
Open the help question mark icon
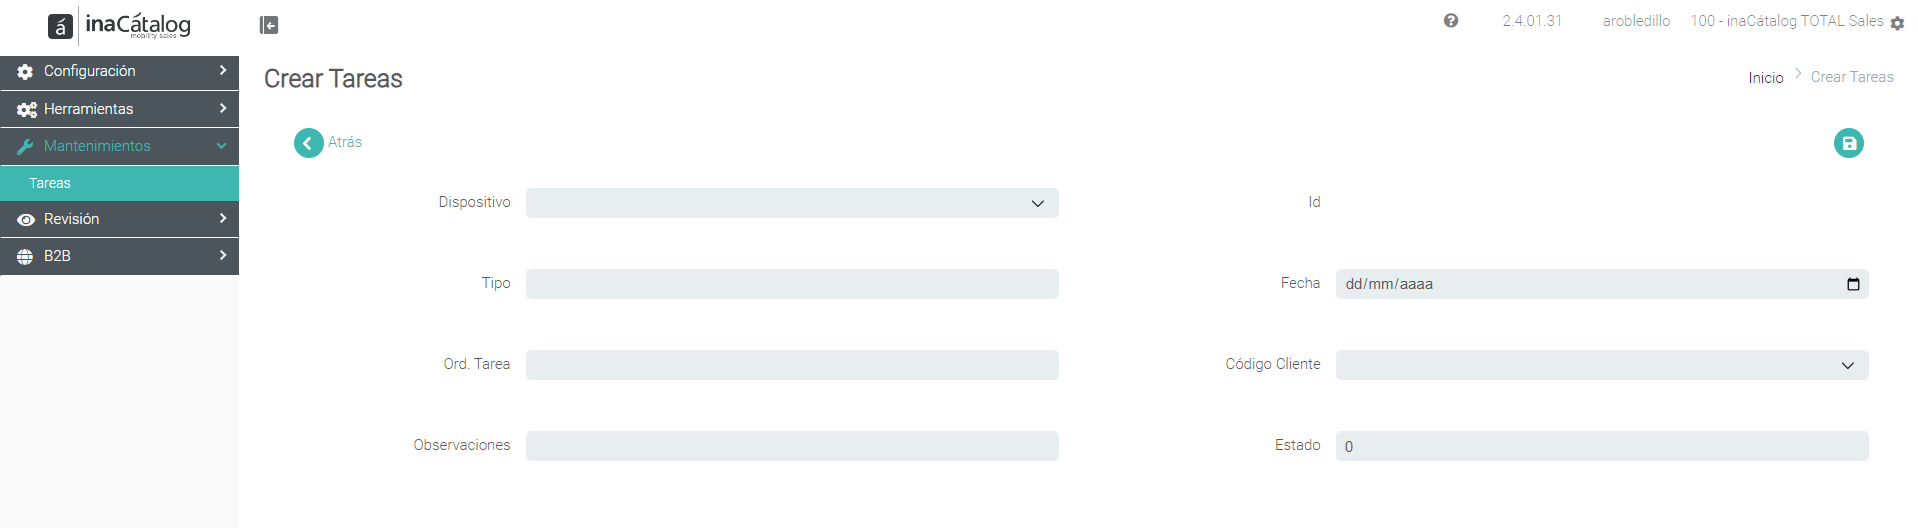tap(1450, 21)
